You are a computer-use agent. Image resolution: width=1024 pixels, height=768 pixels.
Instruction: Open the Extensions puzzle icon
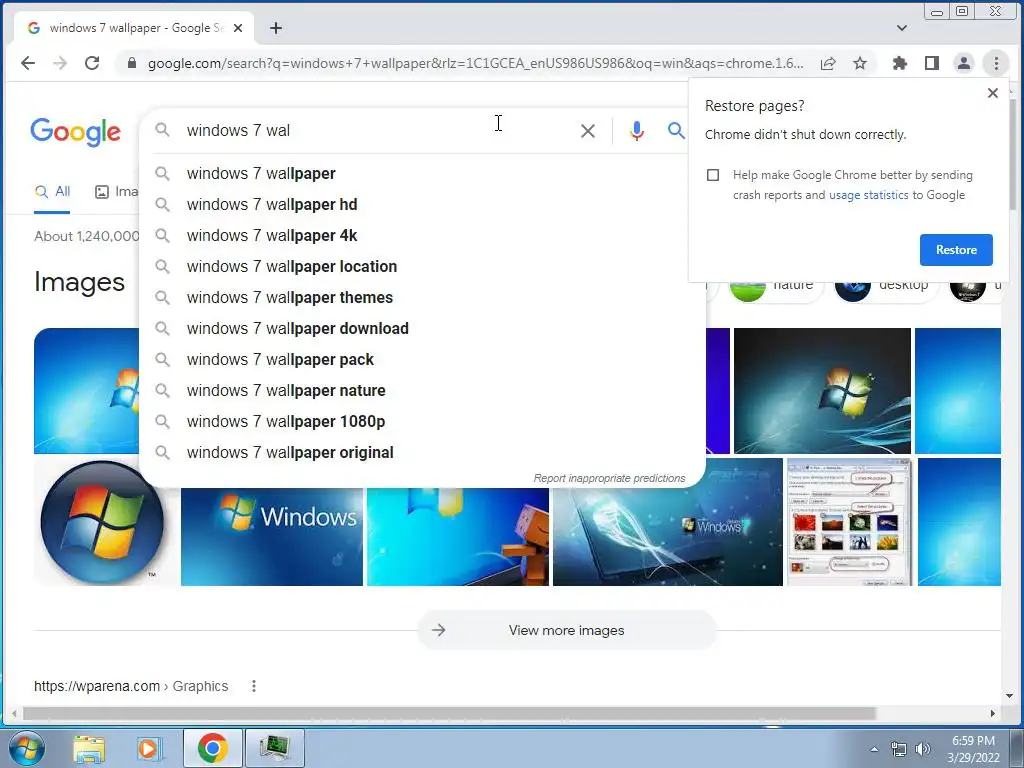tap(900, 63)
